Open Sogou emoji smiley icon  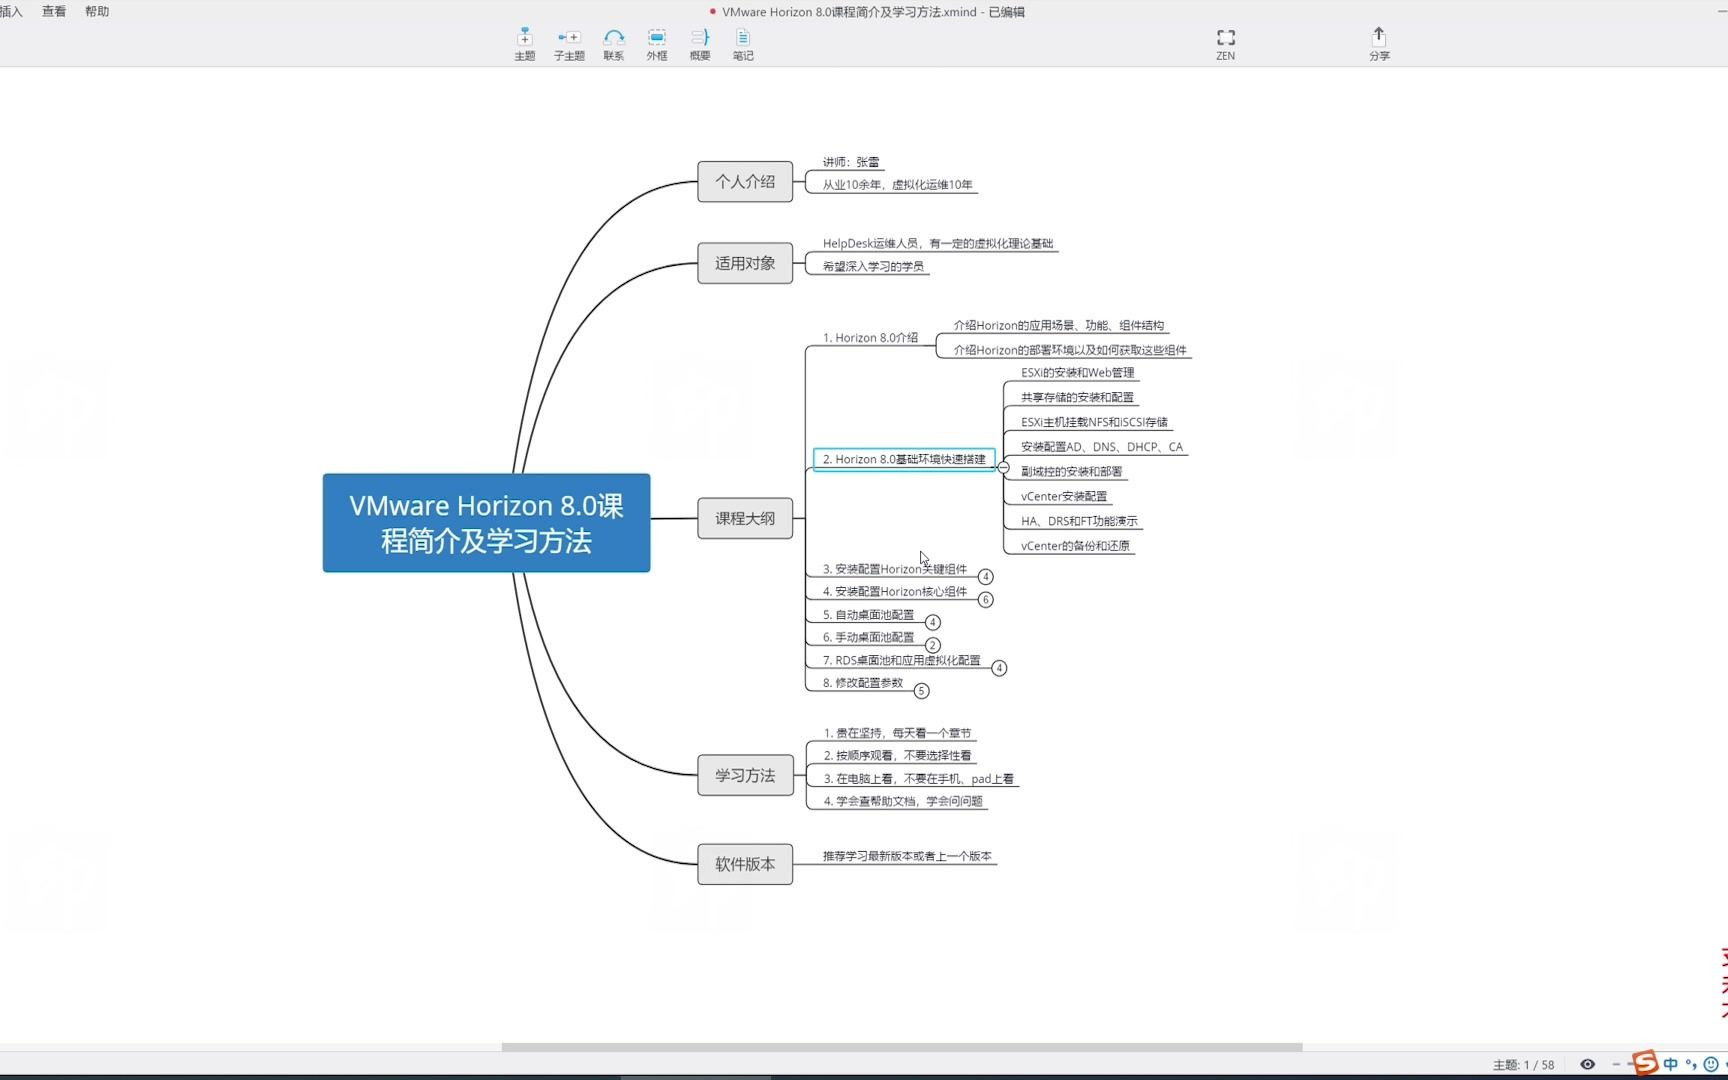click(x=1710, y=1064)
